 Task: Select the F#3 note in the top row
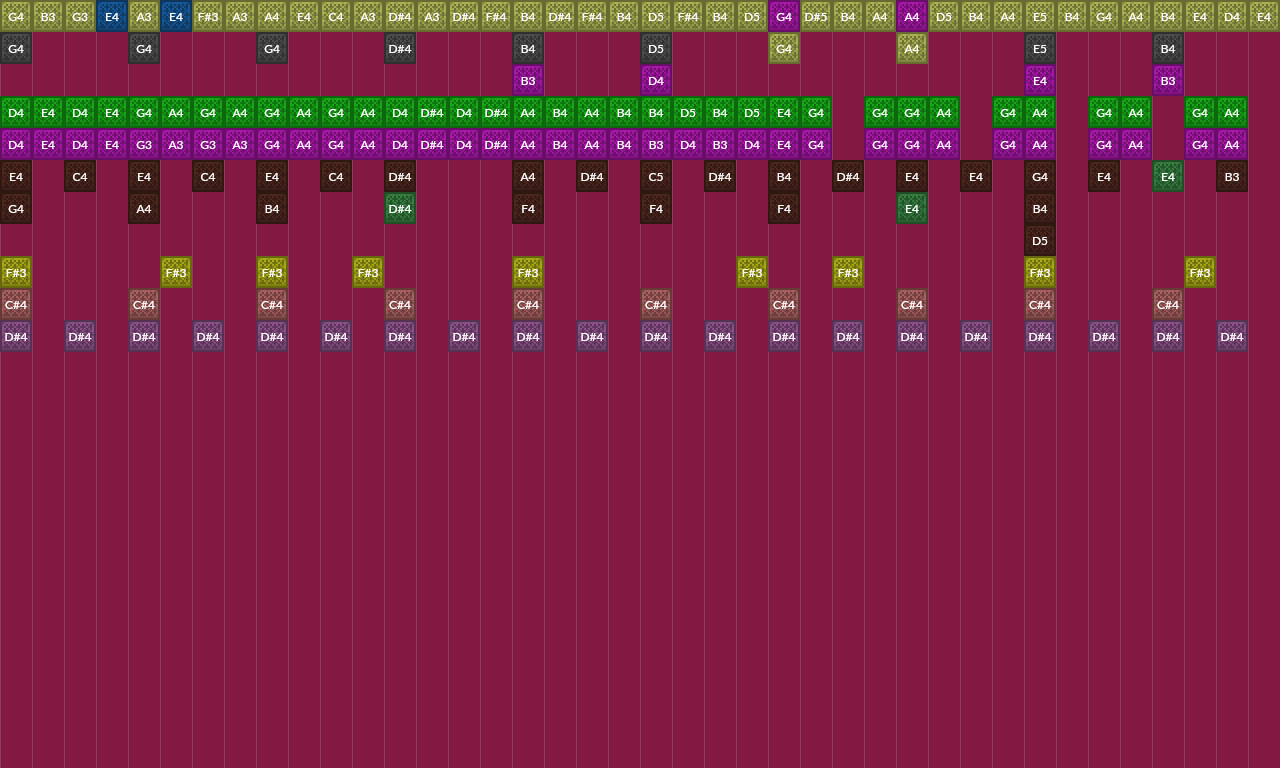tap(208, 16)
